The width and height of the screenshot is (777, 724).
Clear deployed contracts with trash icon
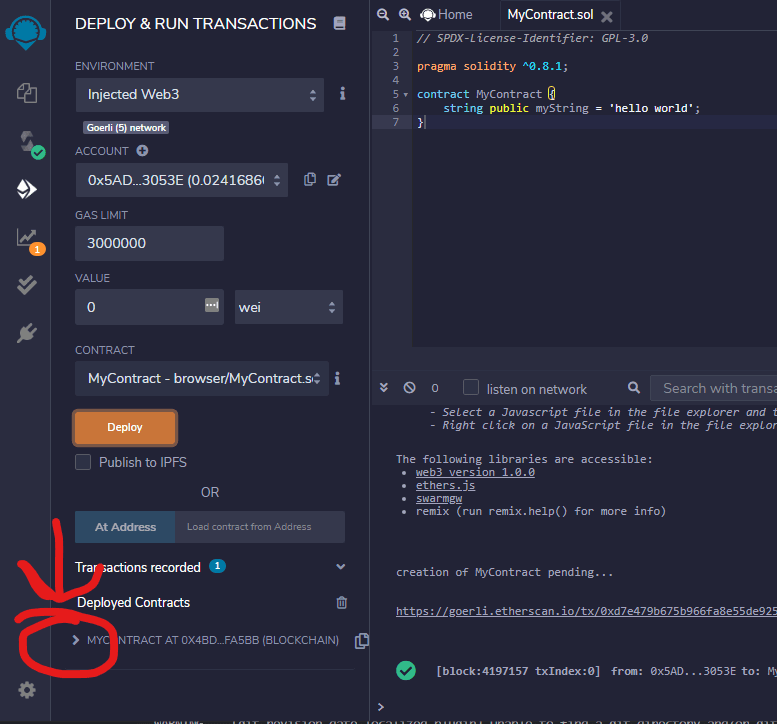click(341, 603)
